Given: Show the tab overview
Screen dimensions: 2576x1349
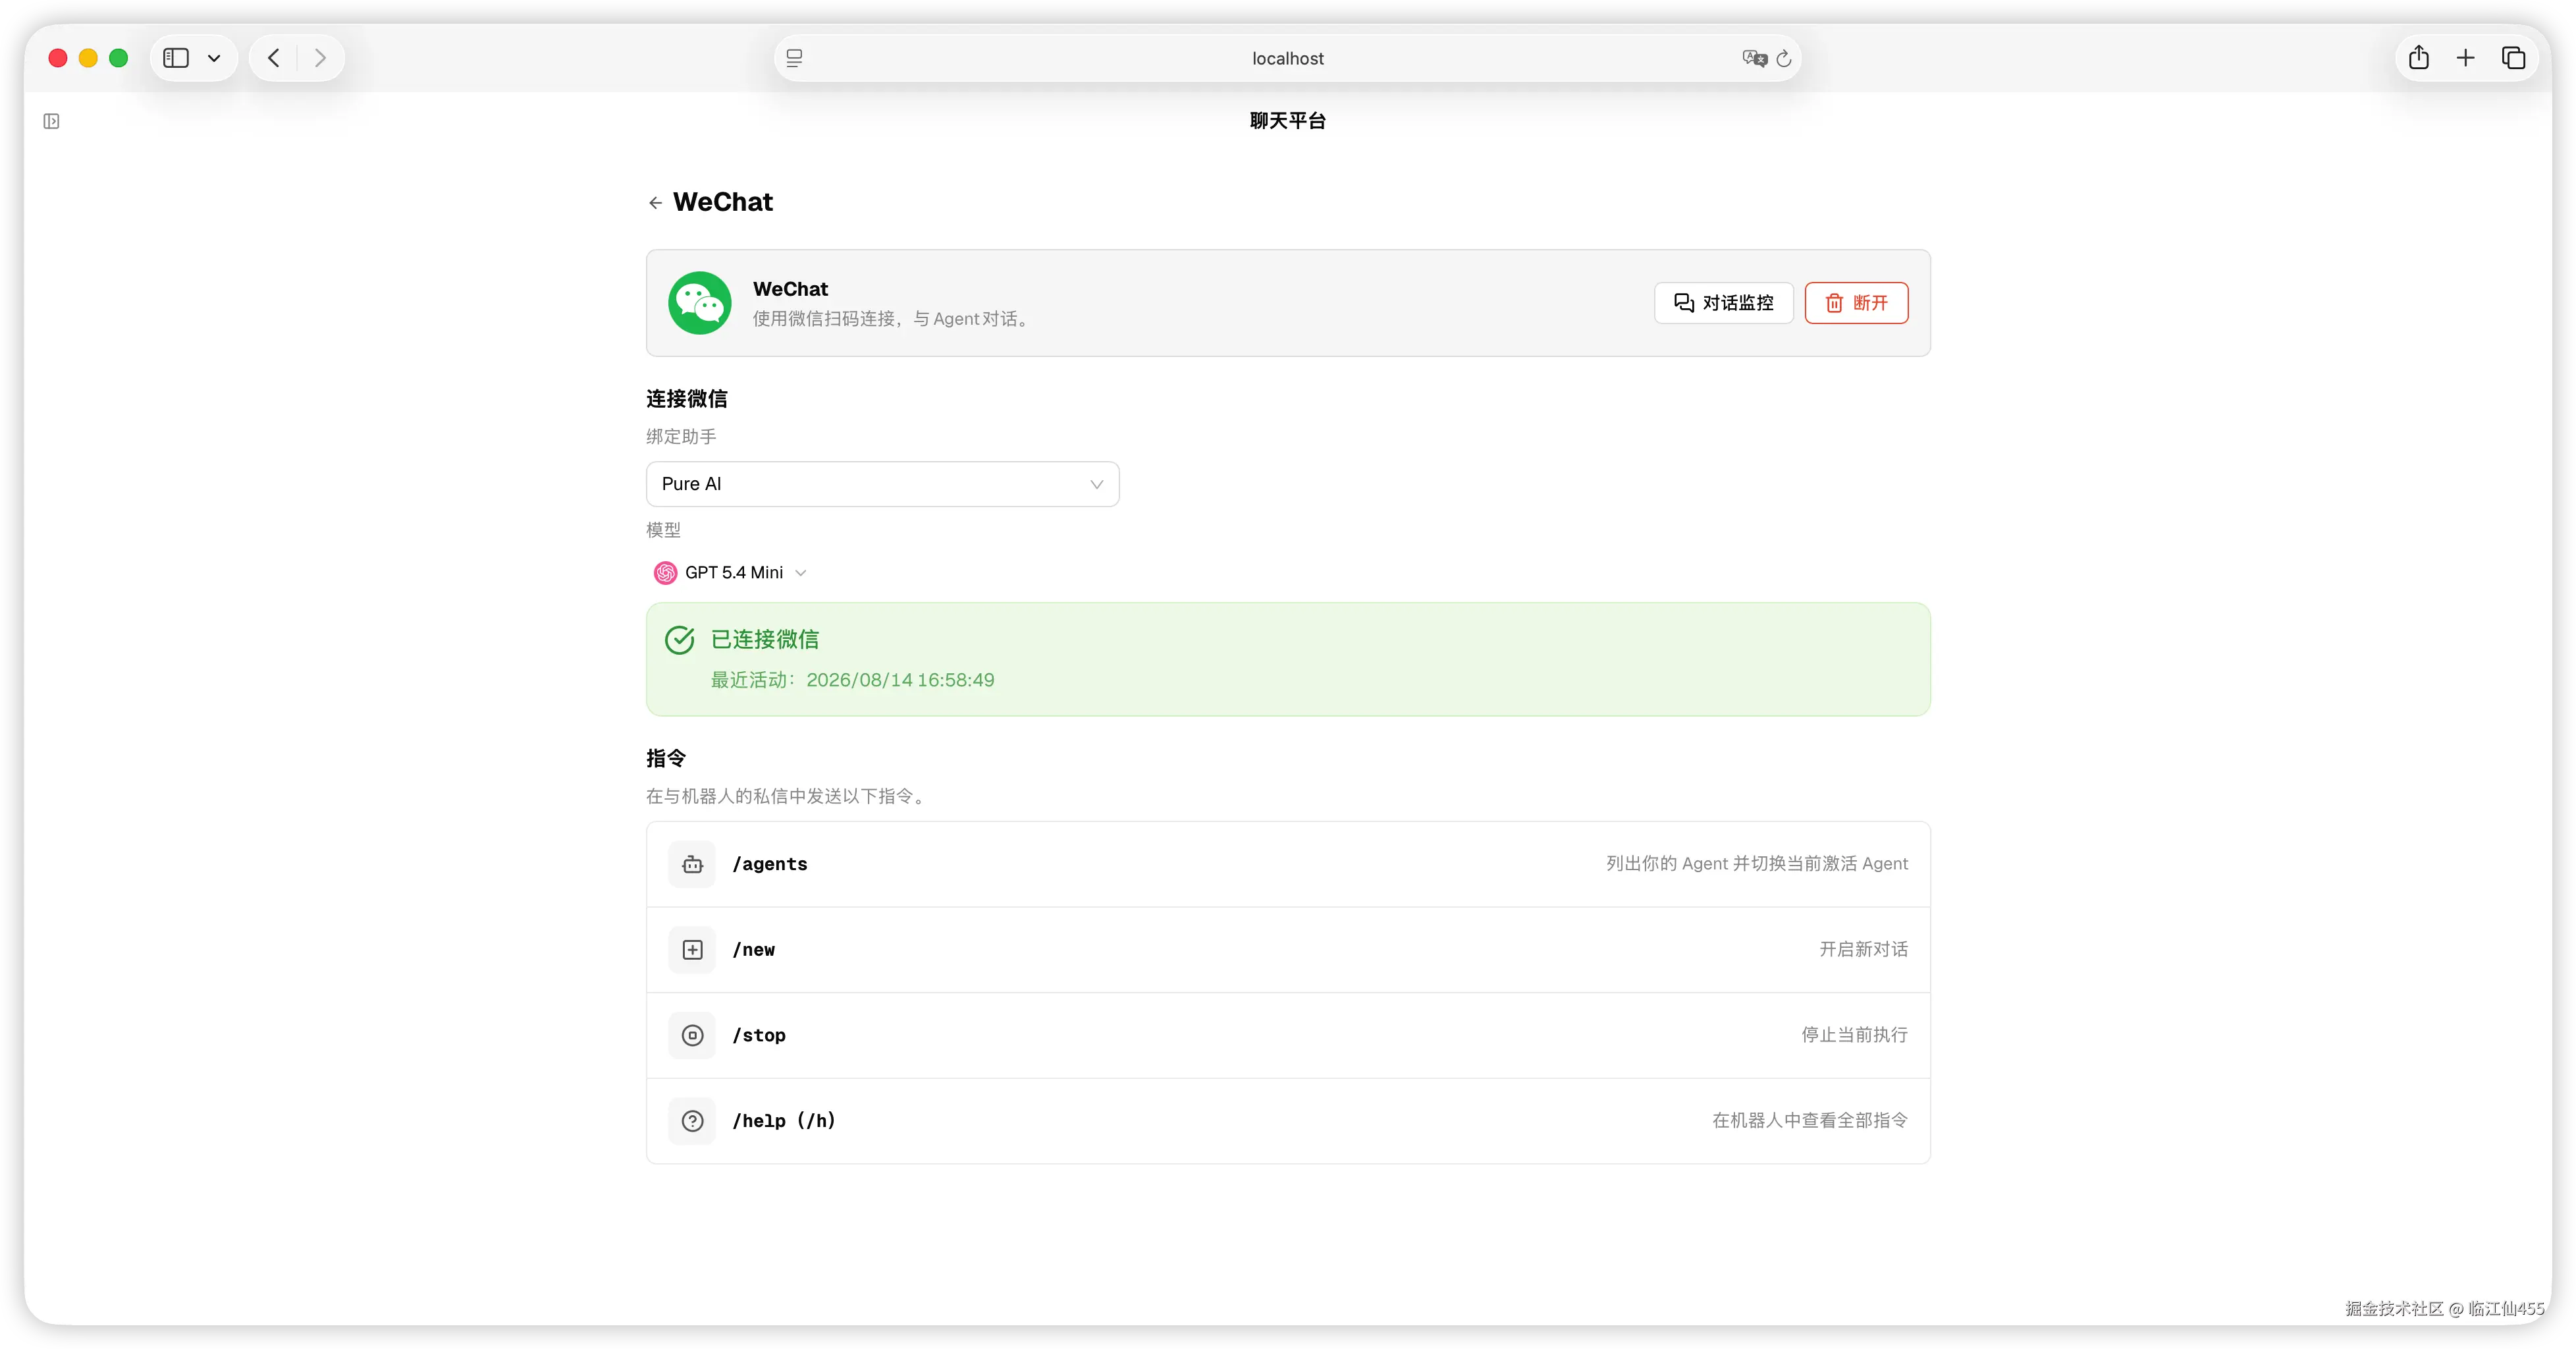Looking at the screenshot, I should pos(2513,58).
